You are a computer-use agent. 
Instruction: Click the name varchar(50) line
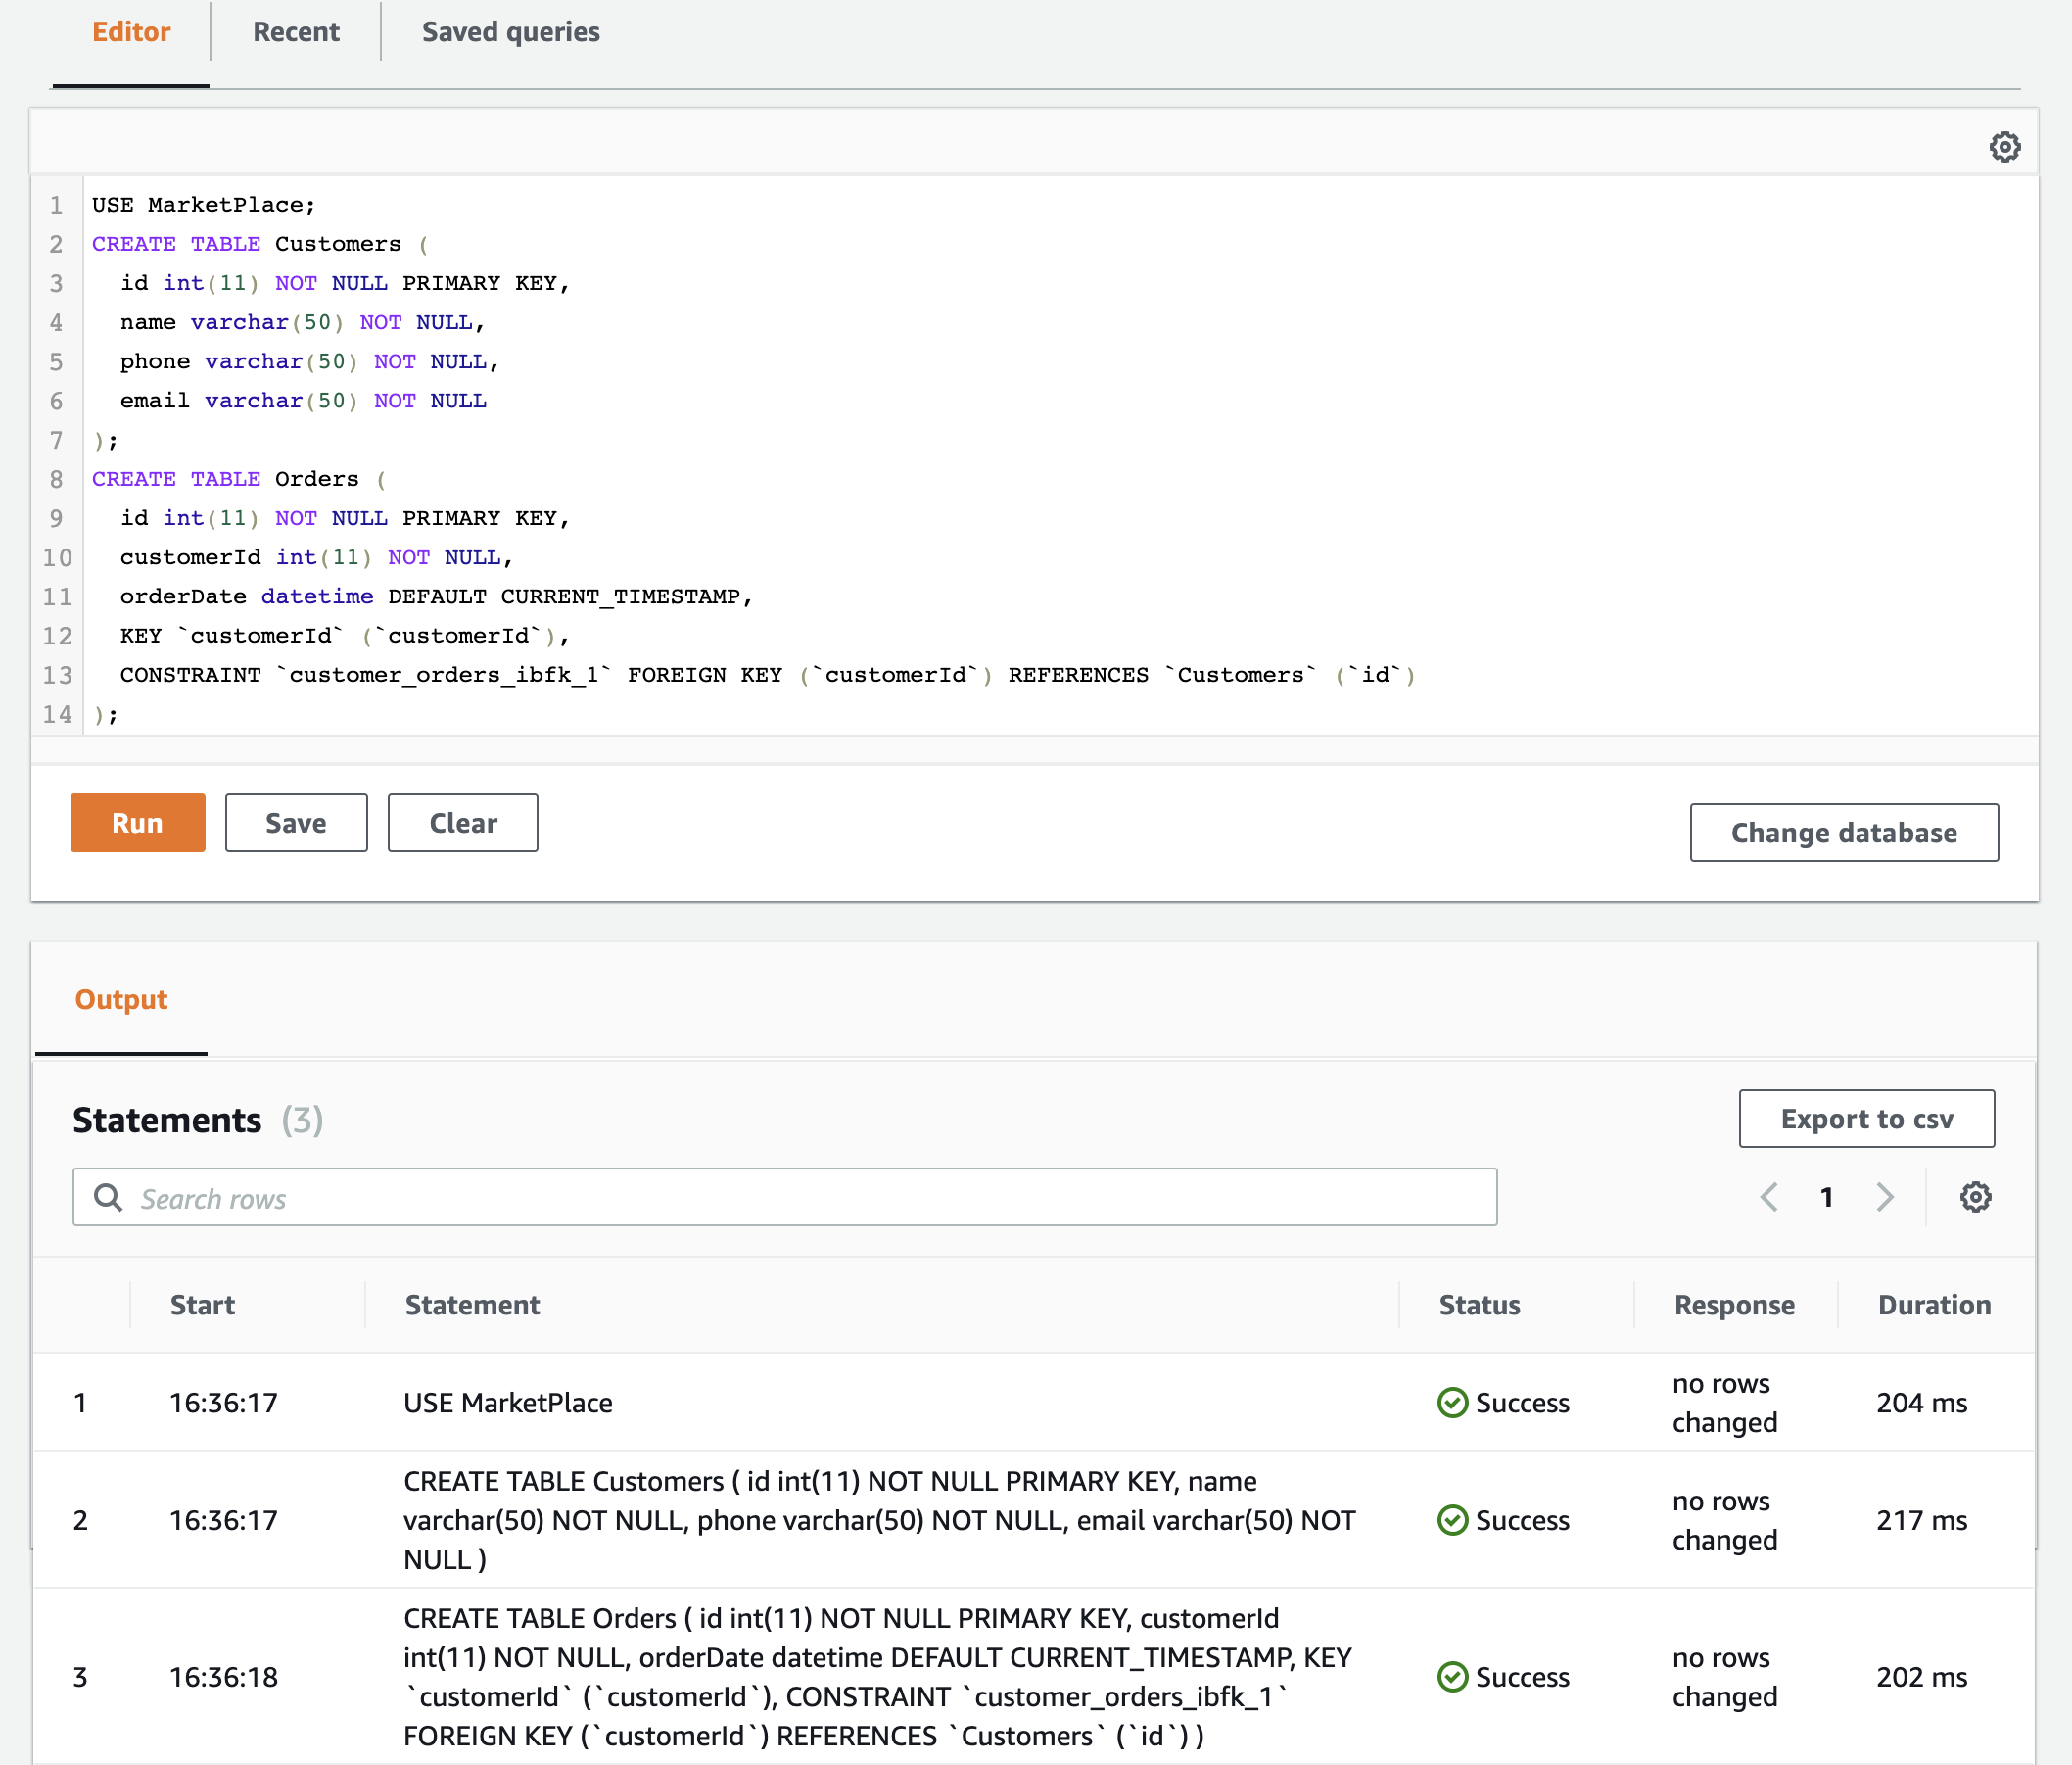click(303, 323)
